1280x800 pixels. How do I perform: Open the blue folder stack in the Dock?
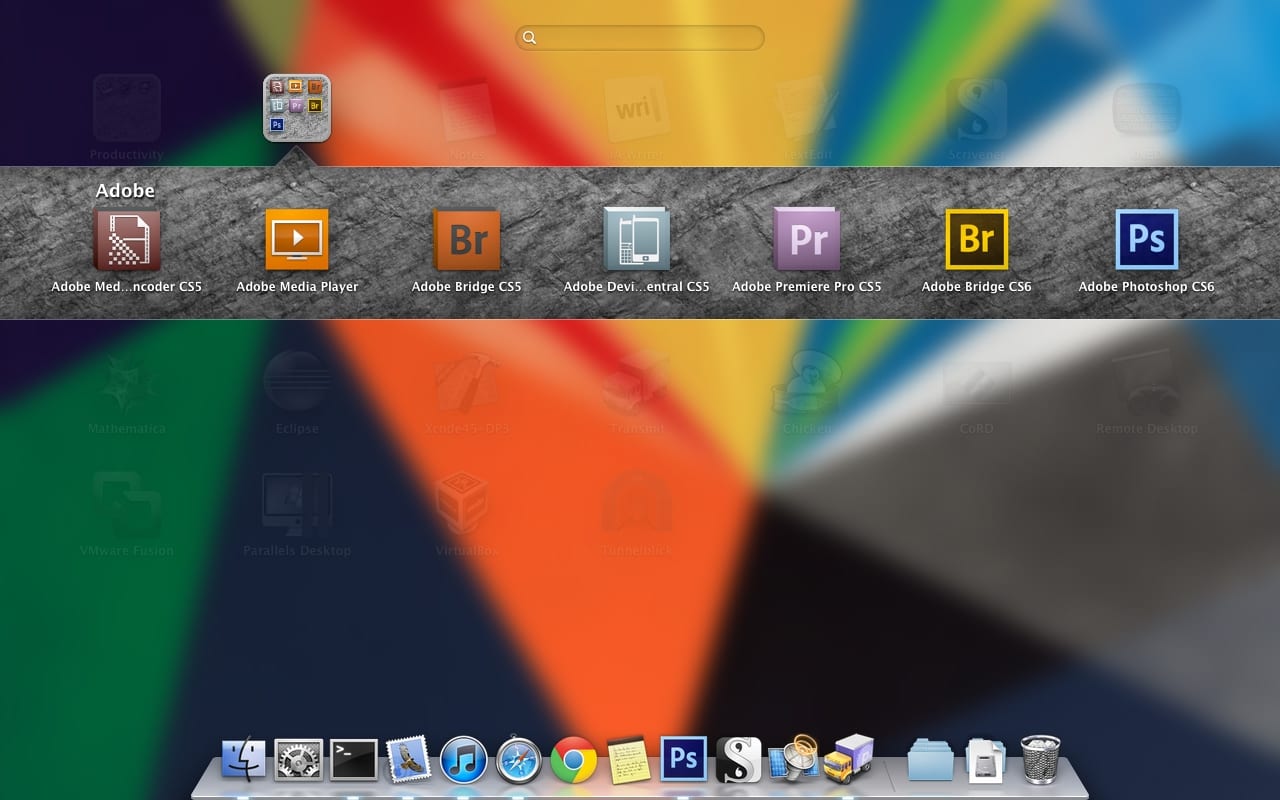[931, 760]
